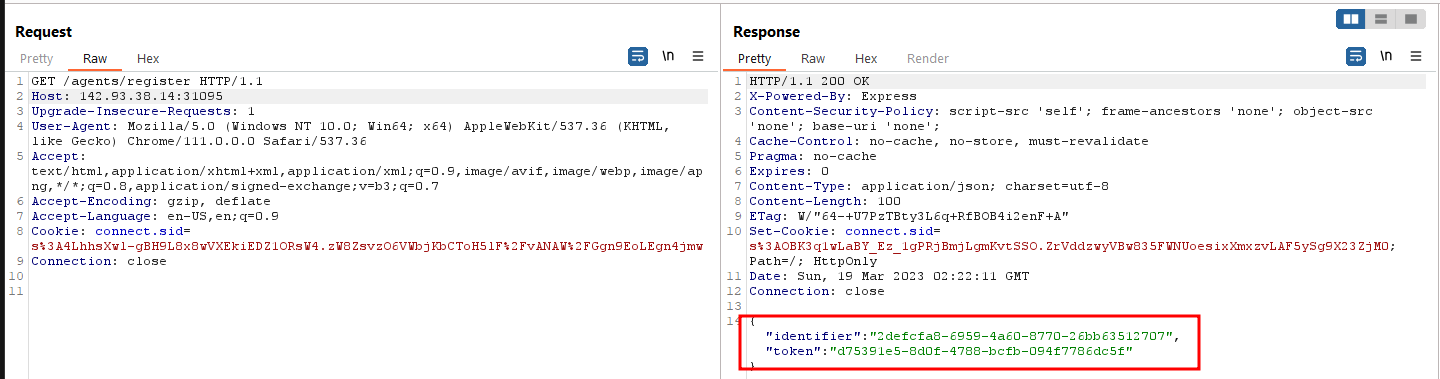
Task: Click the ETag response header line
Action: [909, 216]
